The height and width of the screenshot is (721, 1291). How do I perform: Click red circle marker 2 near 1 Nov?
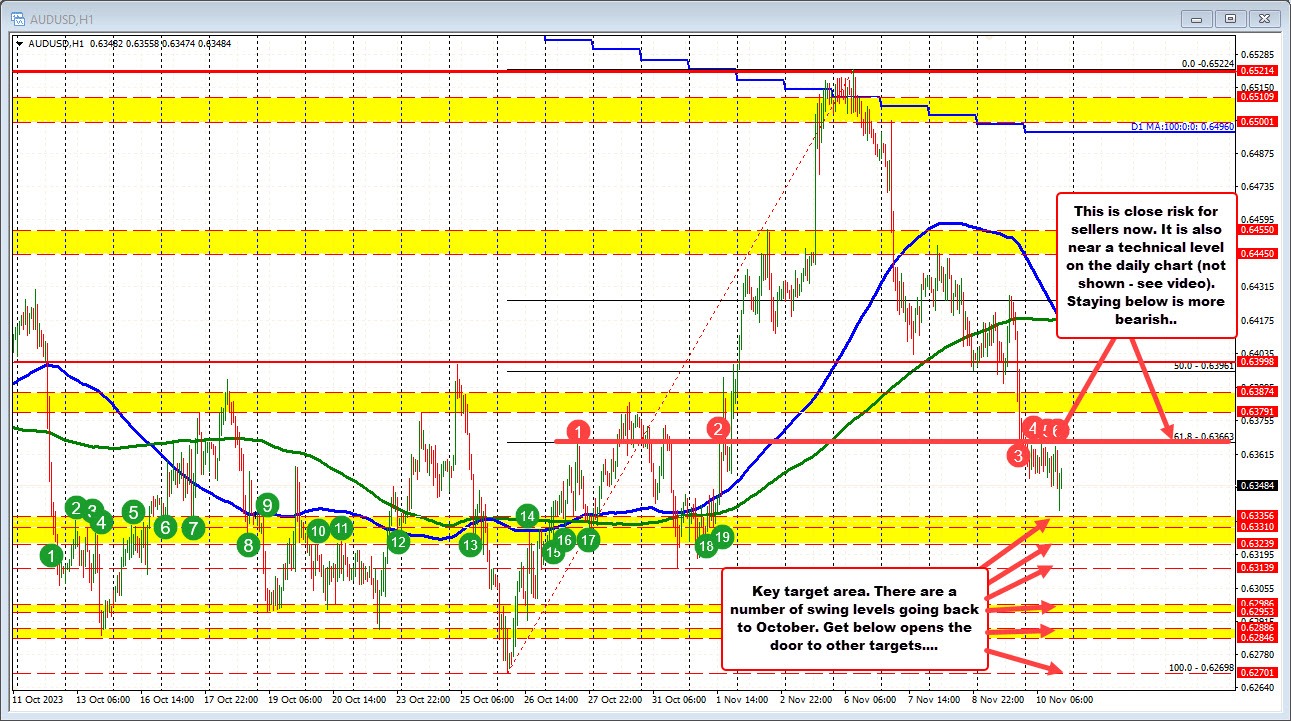point(716,430)
